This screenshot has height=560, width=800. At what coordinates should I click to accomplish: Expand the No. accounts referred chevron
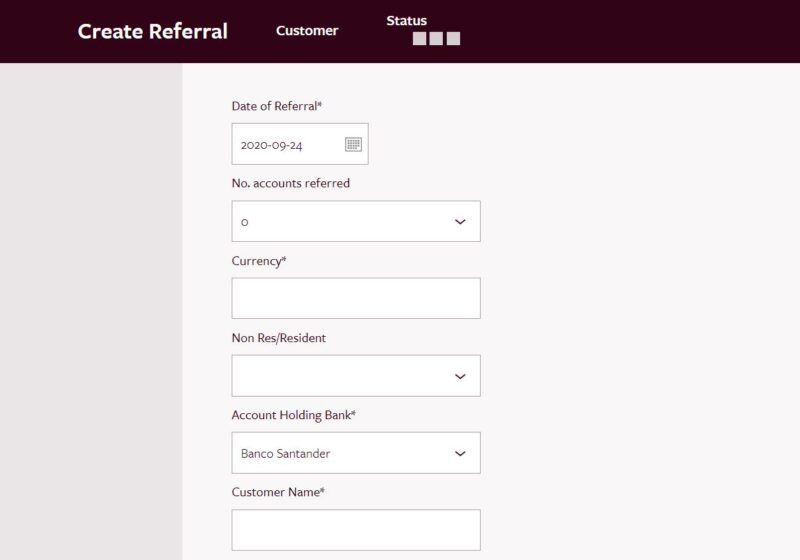(460, 222)
